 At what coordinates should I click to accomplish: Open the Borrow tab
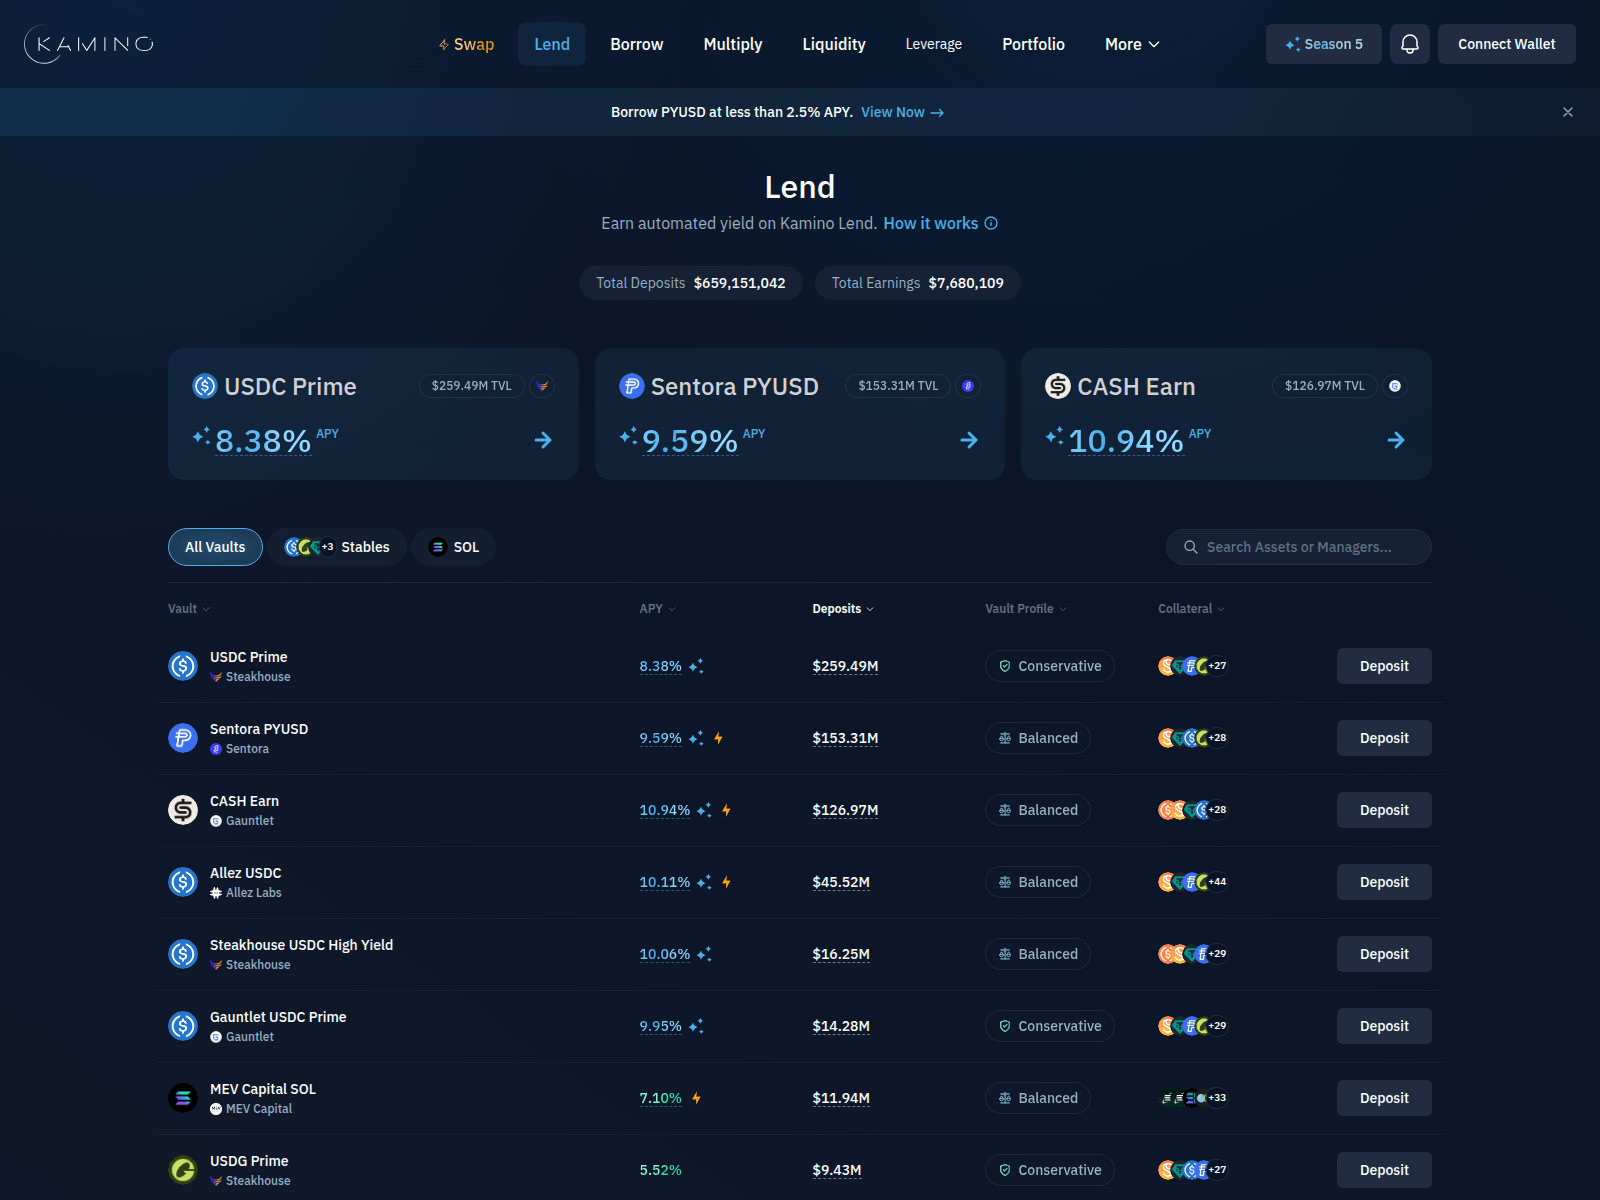tap(637, 44)
